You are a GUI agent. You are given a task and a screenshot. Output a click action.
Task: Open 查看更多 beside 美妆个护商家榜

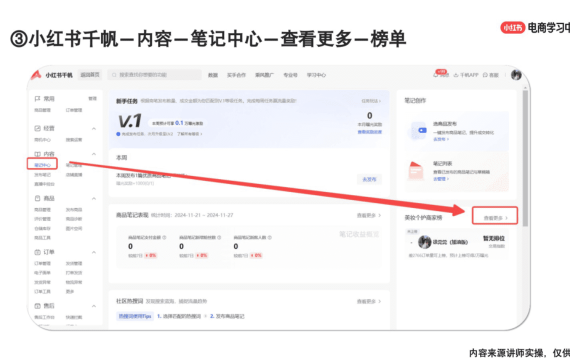(x=495, y=218)
